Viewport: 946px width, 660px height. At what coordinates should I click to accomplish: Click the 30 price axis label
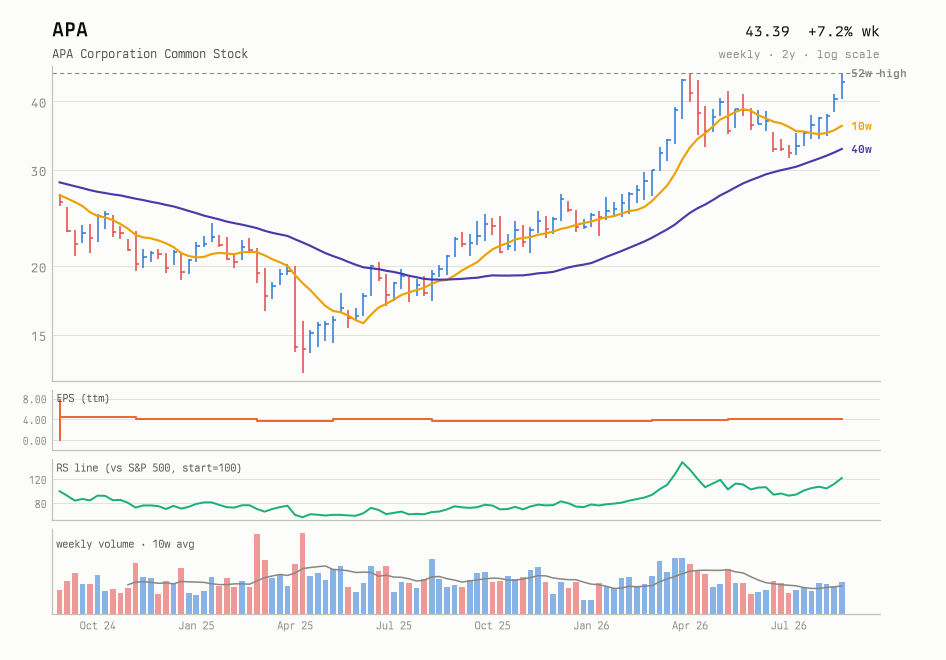pos(39,171)
